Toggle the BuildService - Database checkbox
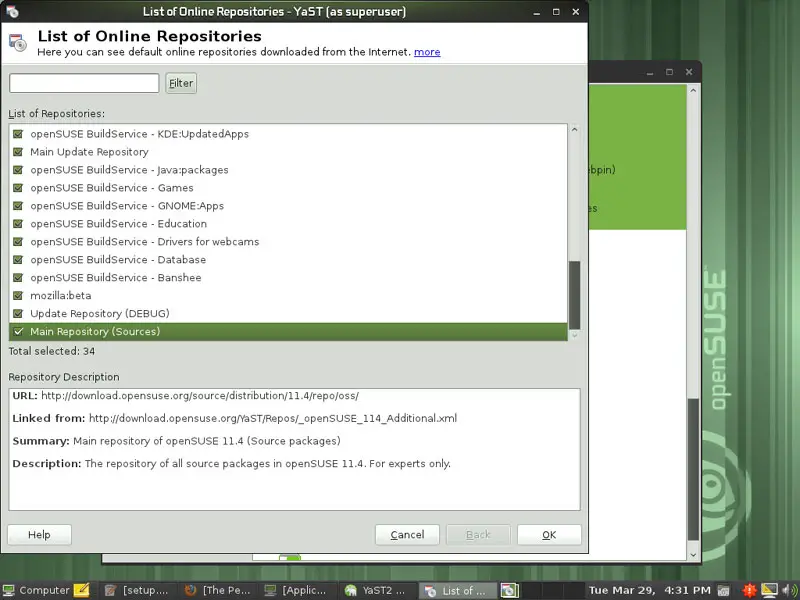Screen dimensions: 800x600 tap(18, 260)
